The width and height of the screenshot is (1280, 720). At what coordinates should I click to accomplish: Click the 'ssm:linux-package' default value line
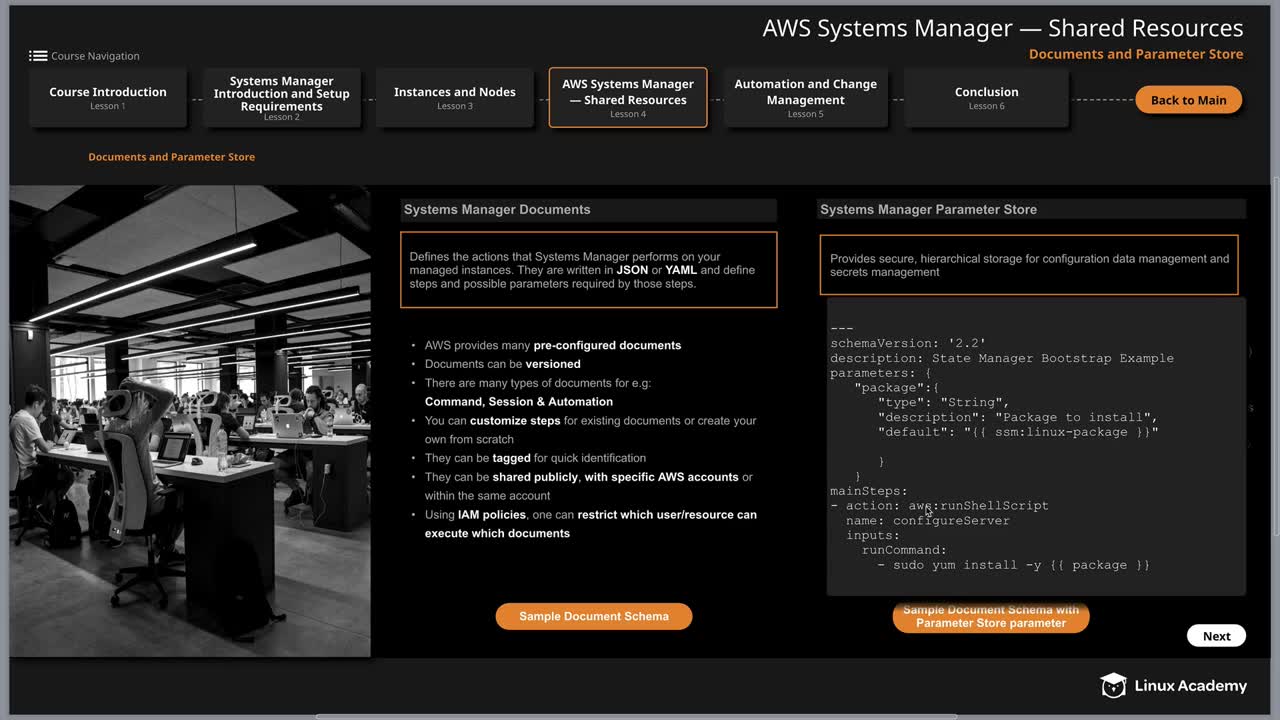tap(1018, 432)
